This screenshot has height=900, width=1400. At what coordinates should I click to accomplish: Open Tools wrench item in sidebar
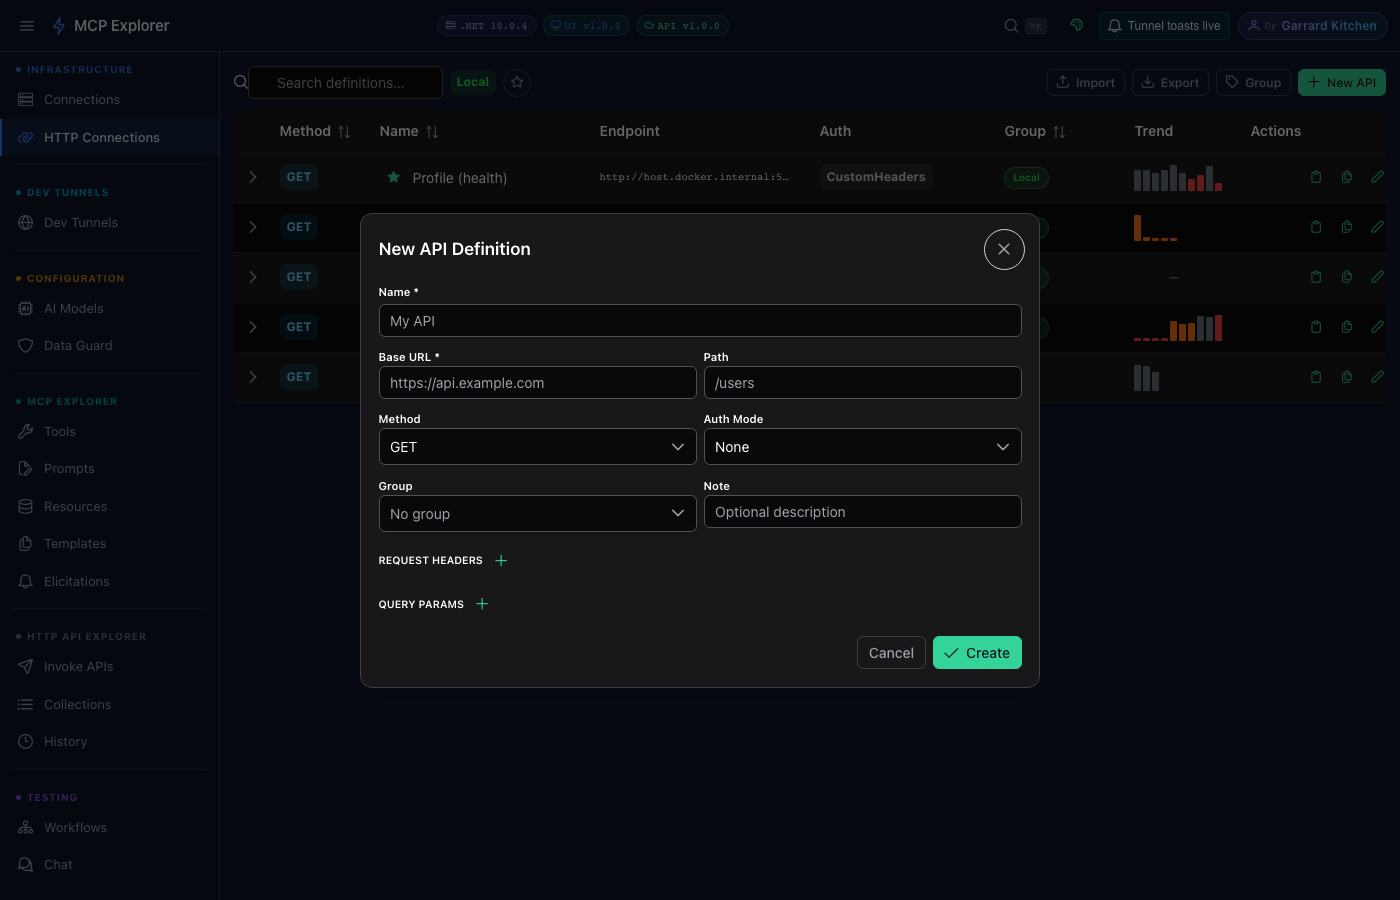click(110, 432)
